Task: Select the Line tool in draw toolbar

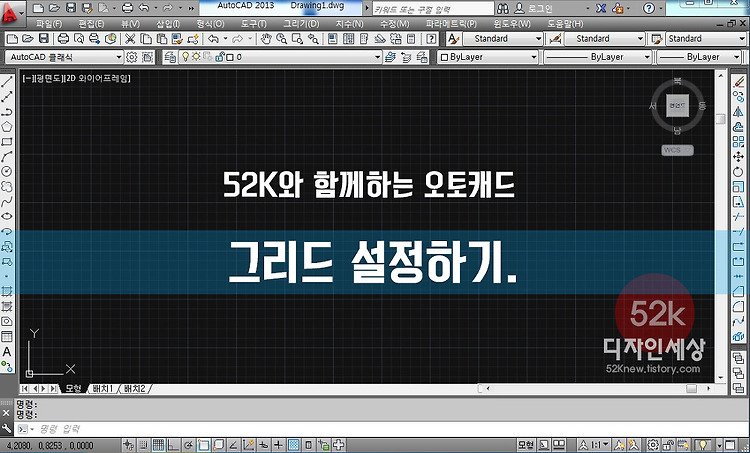Action: (x=7, y=81)
